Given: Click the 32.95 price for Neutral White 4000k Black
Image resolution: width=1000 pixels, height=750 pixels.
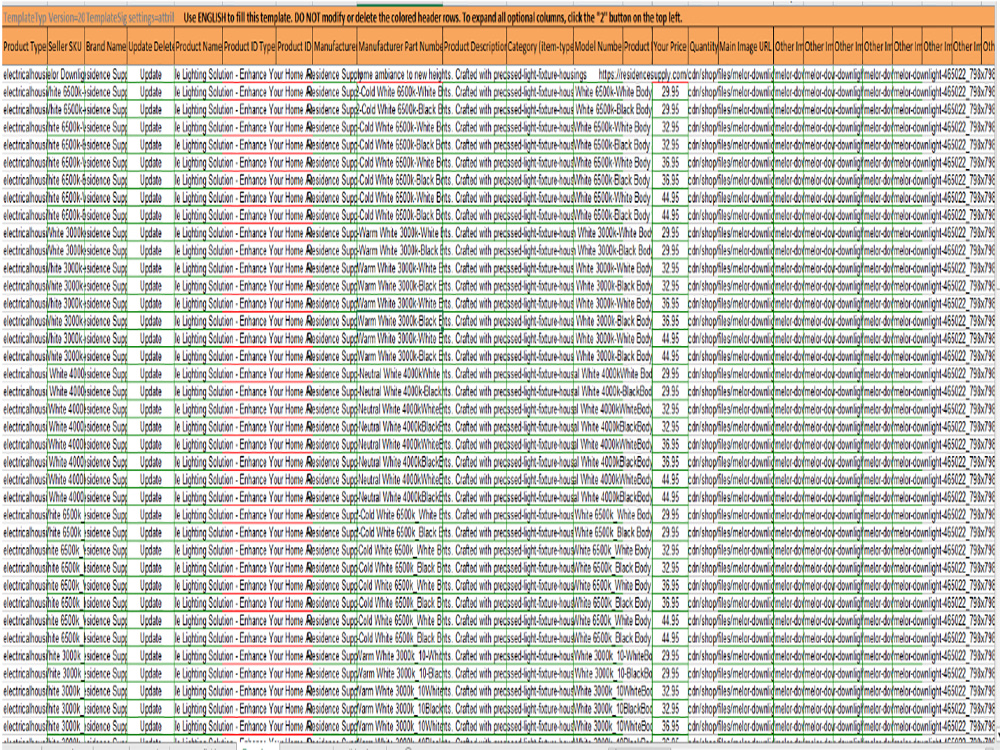Looking at the screenshot, I should [670, 427].
